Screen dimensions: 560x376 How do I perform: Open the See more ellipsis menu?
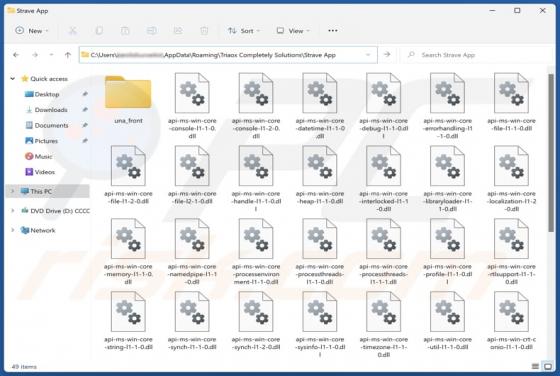(x=332, y=31)
